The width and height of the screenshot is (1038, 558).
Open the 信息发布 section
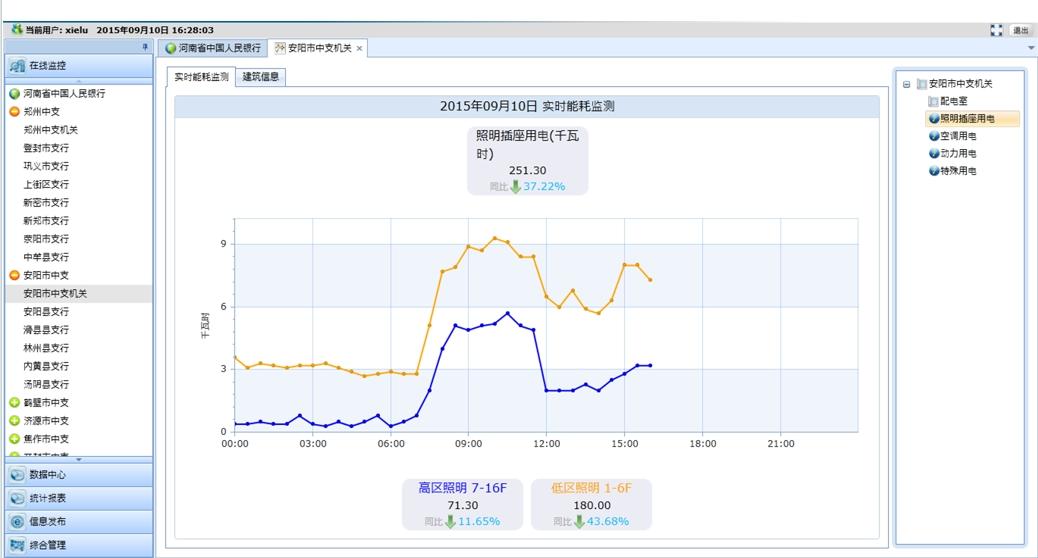[47, 521]
